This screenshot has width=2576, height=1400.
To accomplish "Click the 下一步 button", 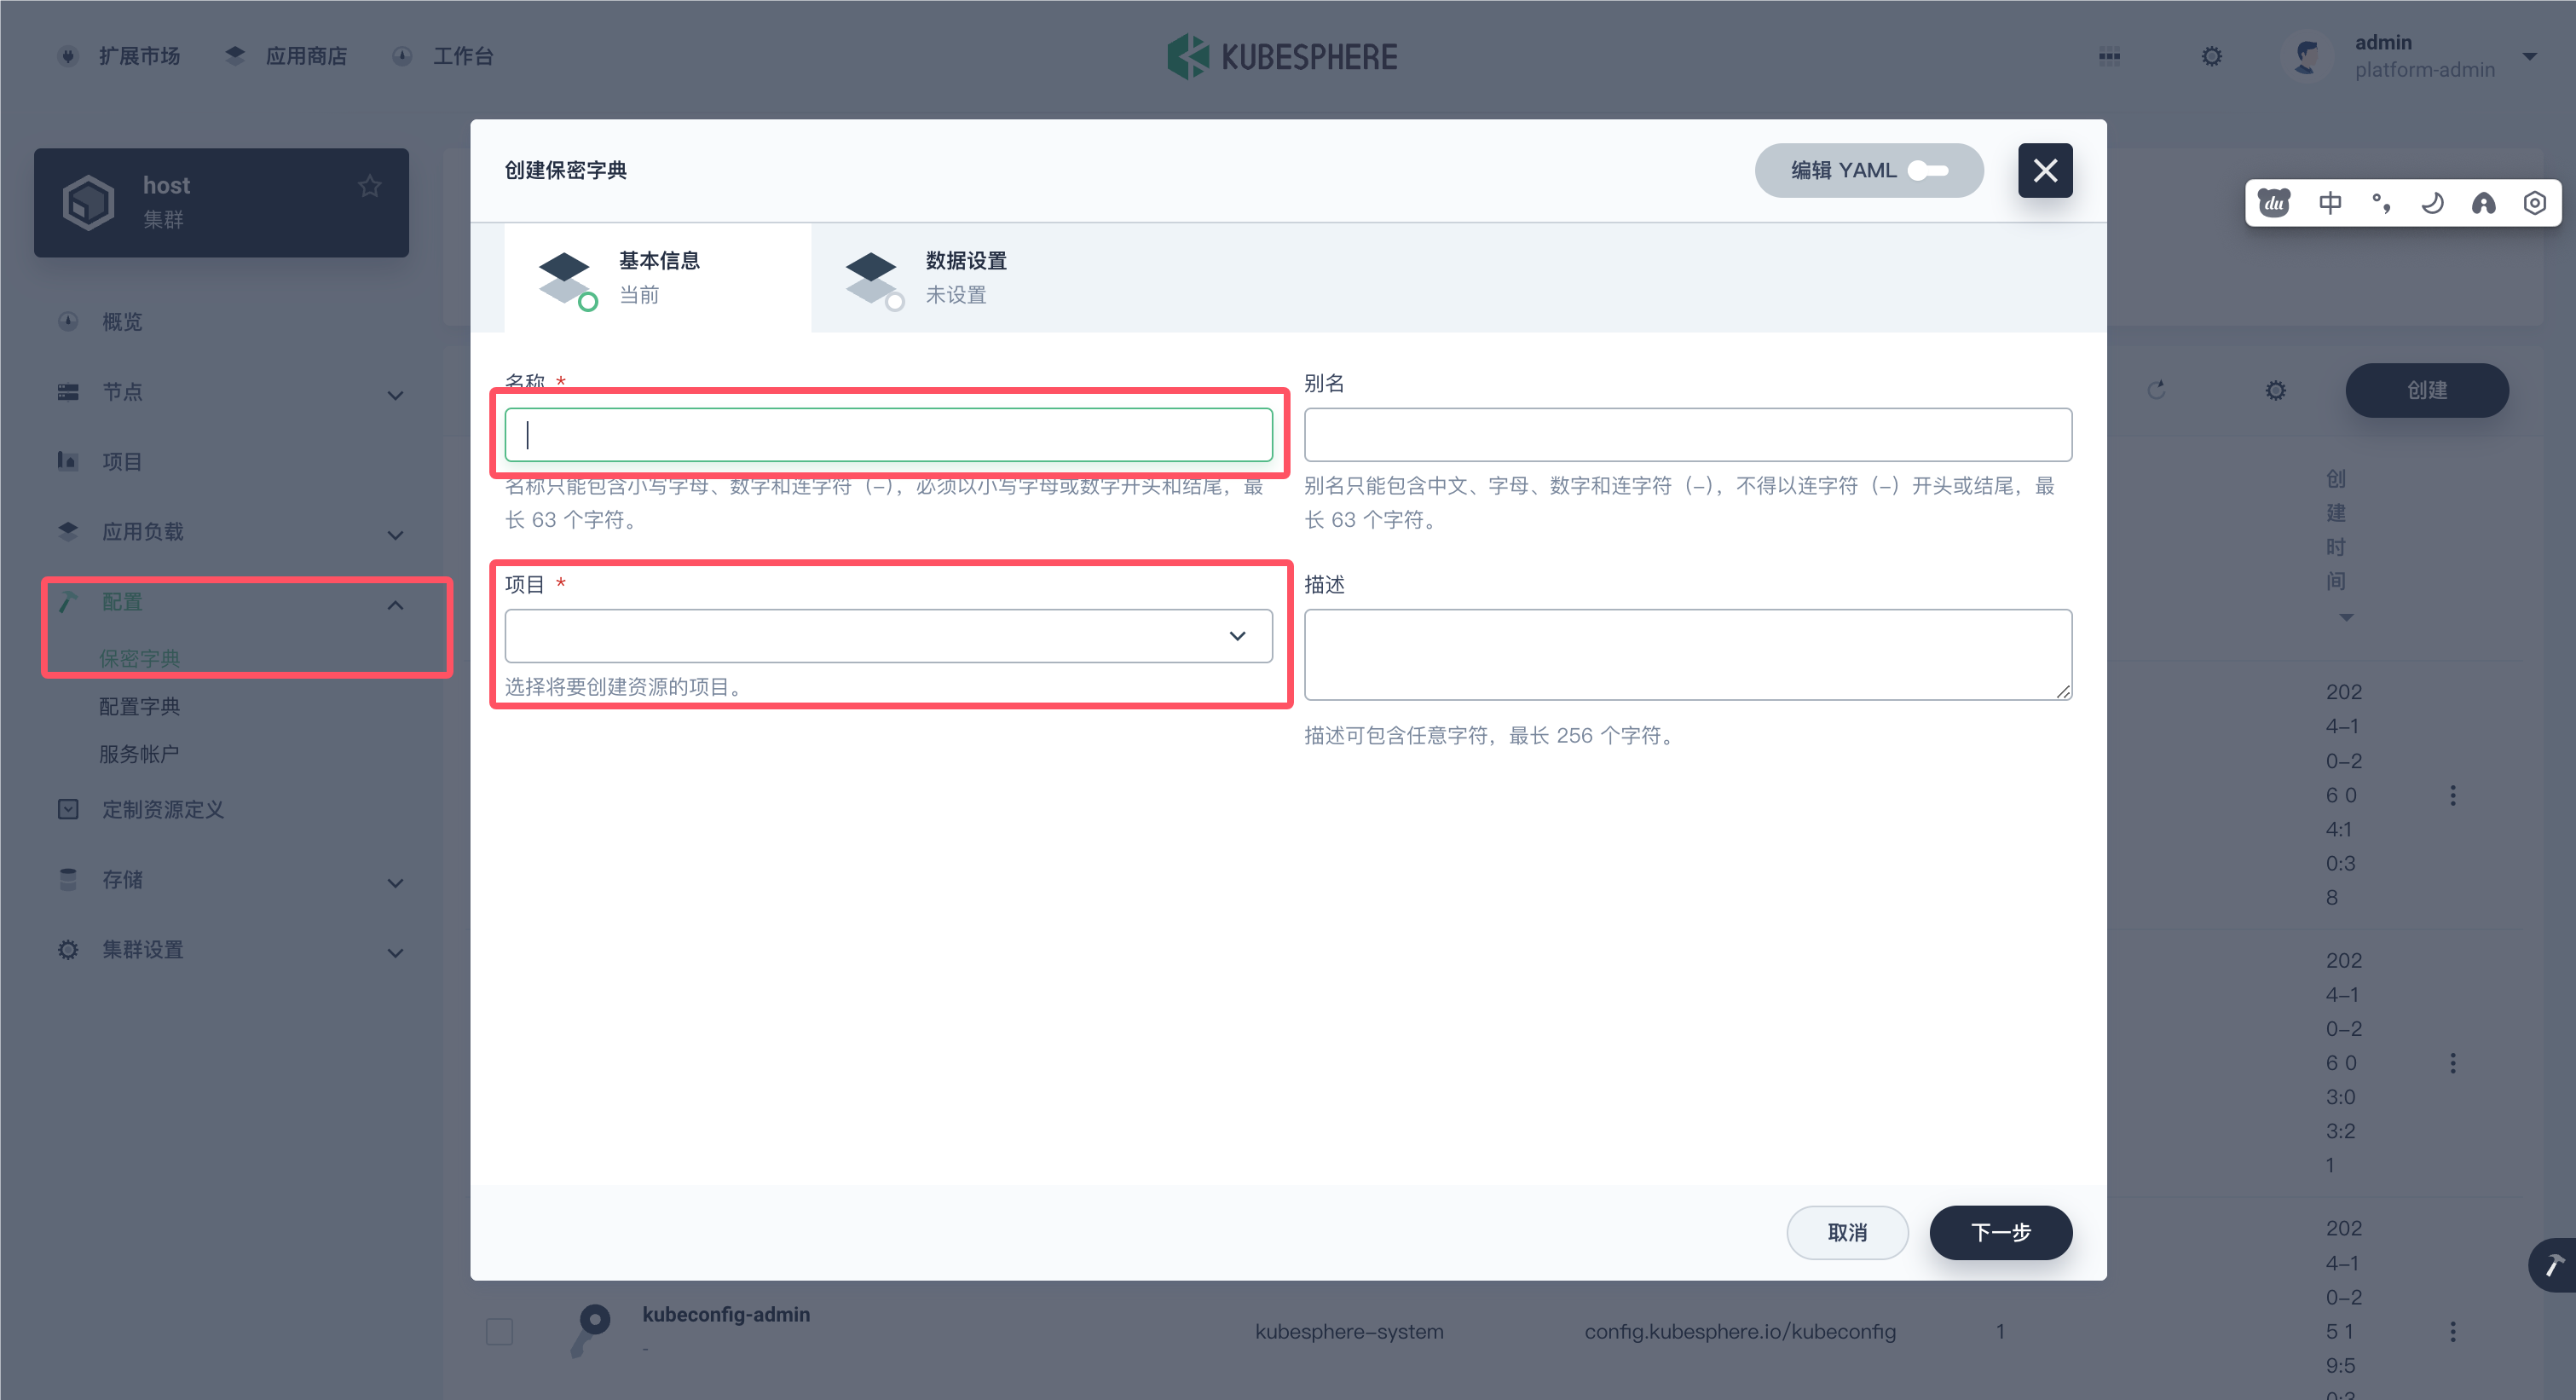I will click(2000, 1232).
